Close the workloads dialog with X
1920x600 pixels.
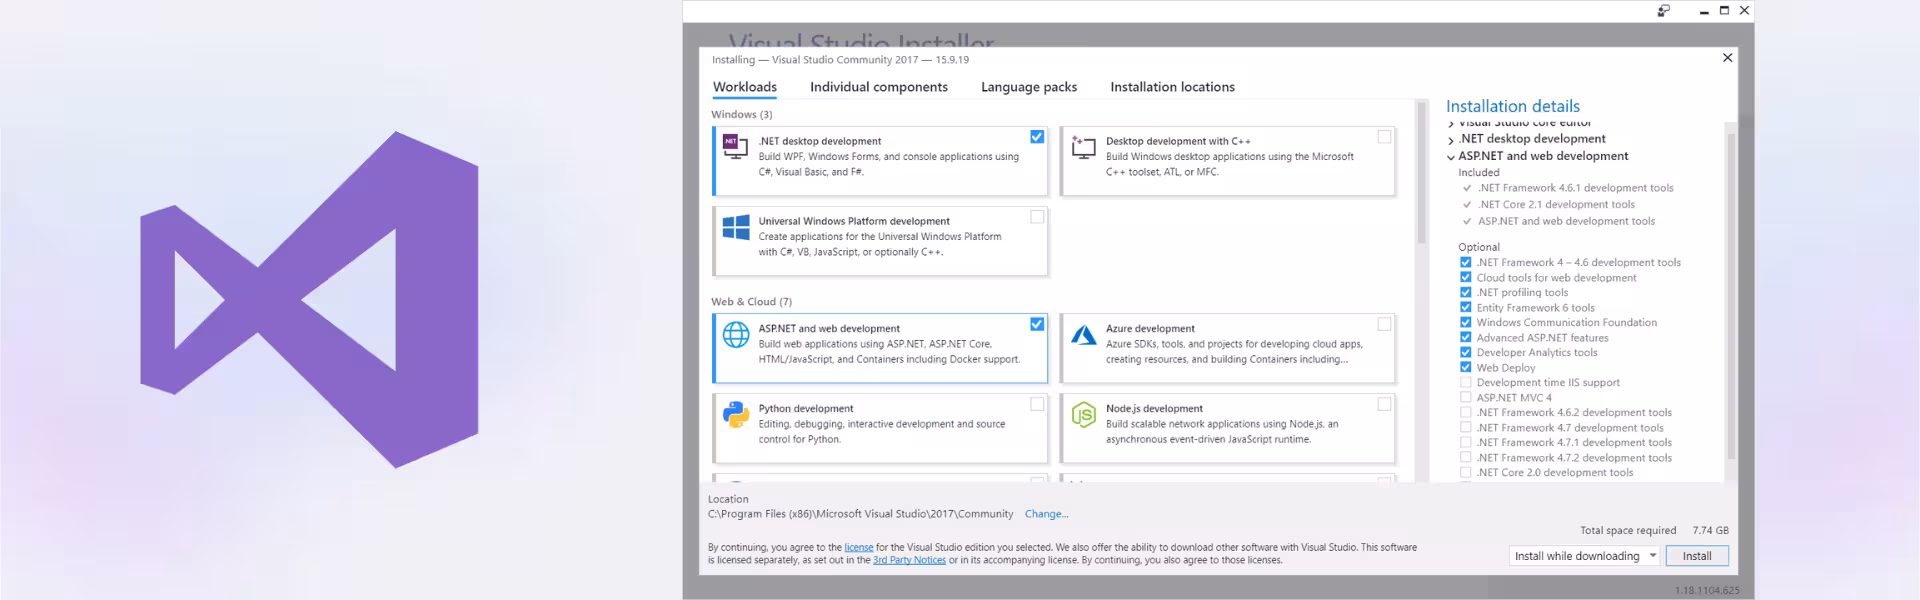(1727, 58)
